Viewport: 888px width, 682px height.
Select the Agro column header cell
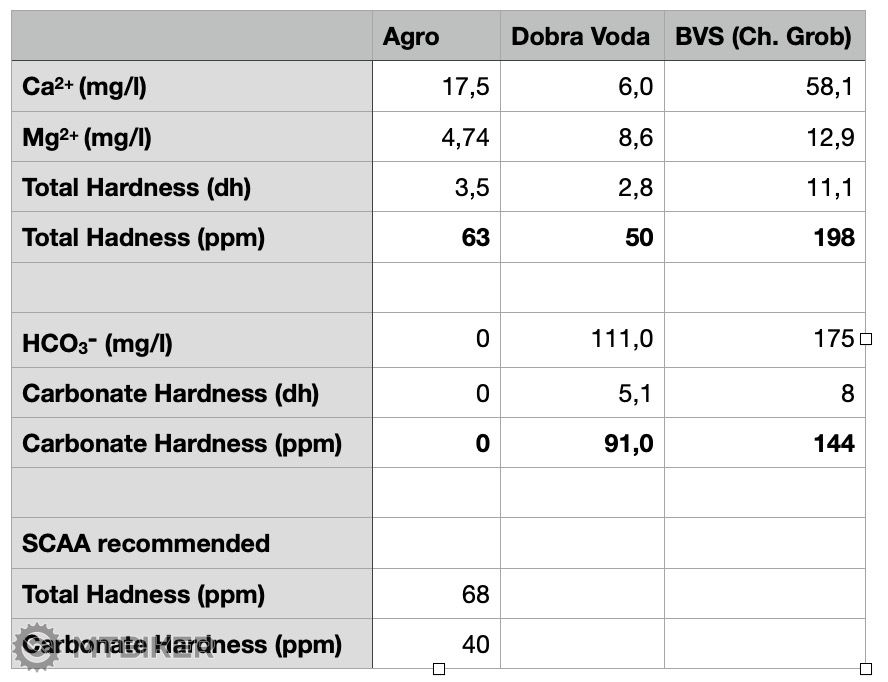[x=436, y=37]
